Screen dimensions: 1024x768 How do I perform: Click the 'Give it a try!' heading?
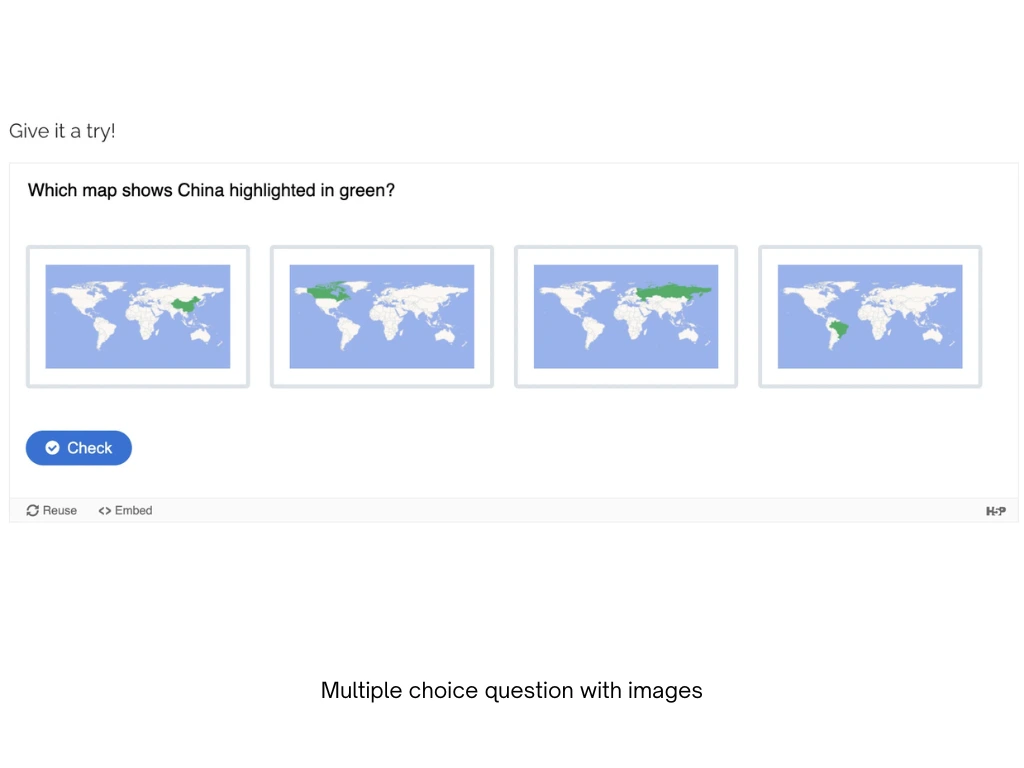(62, 131)
